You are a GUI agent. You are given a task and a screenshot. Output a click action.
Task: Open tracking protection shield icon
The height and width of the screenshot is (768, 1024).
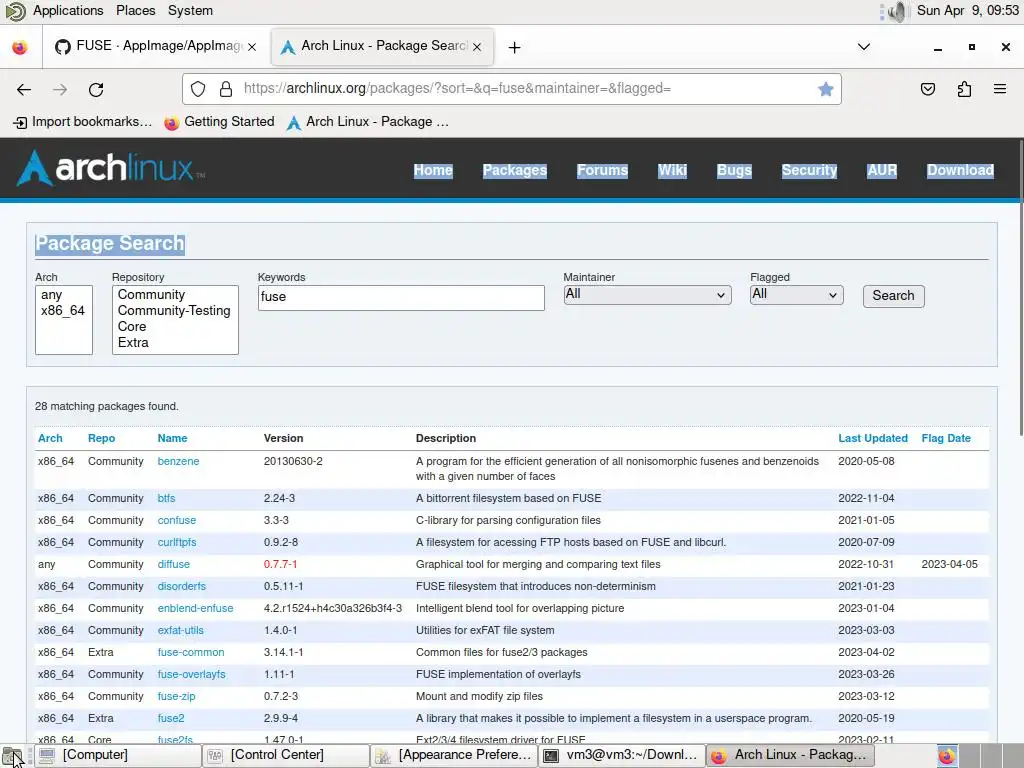(x=198, y=89)
